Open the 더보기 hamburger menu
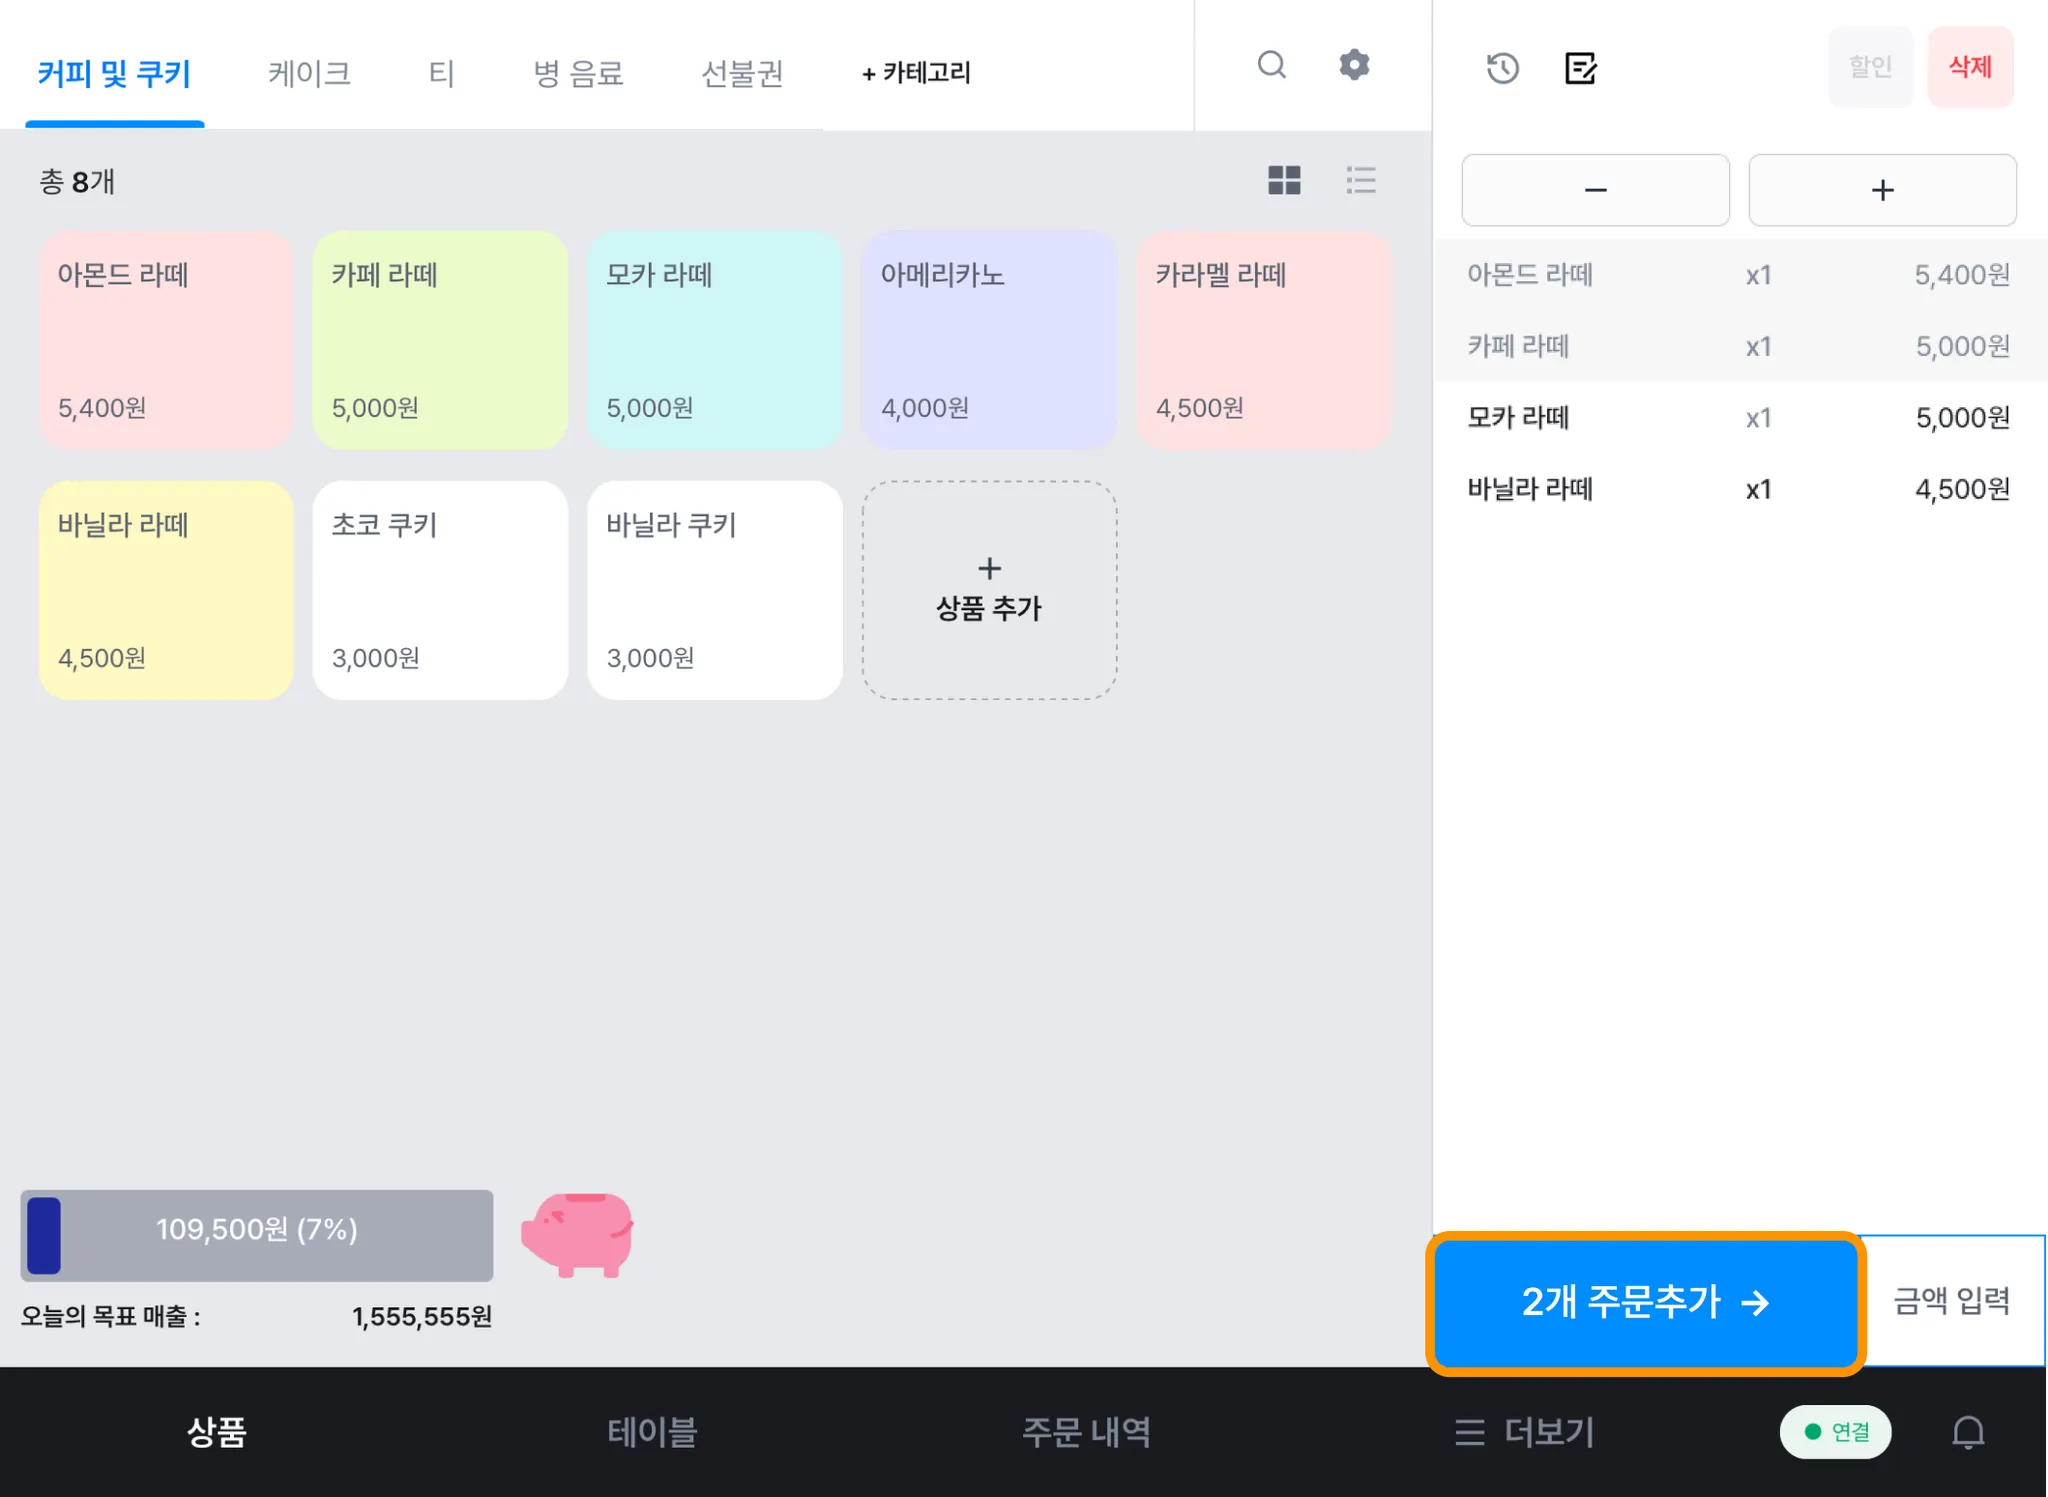 pyautogui.click(x=1525, y=1432)
